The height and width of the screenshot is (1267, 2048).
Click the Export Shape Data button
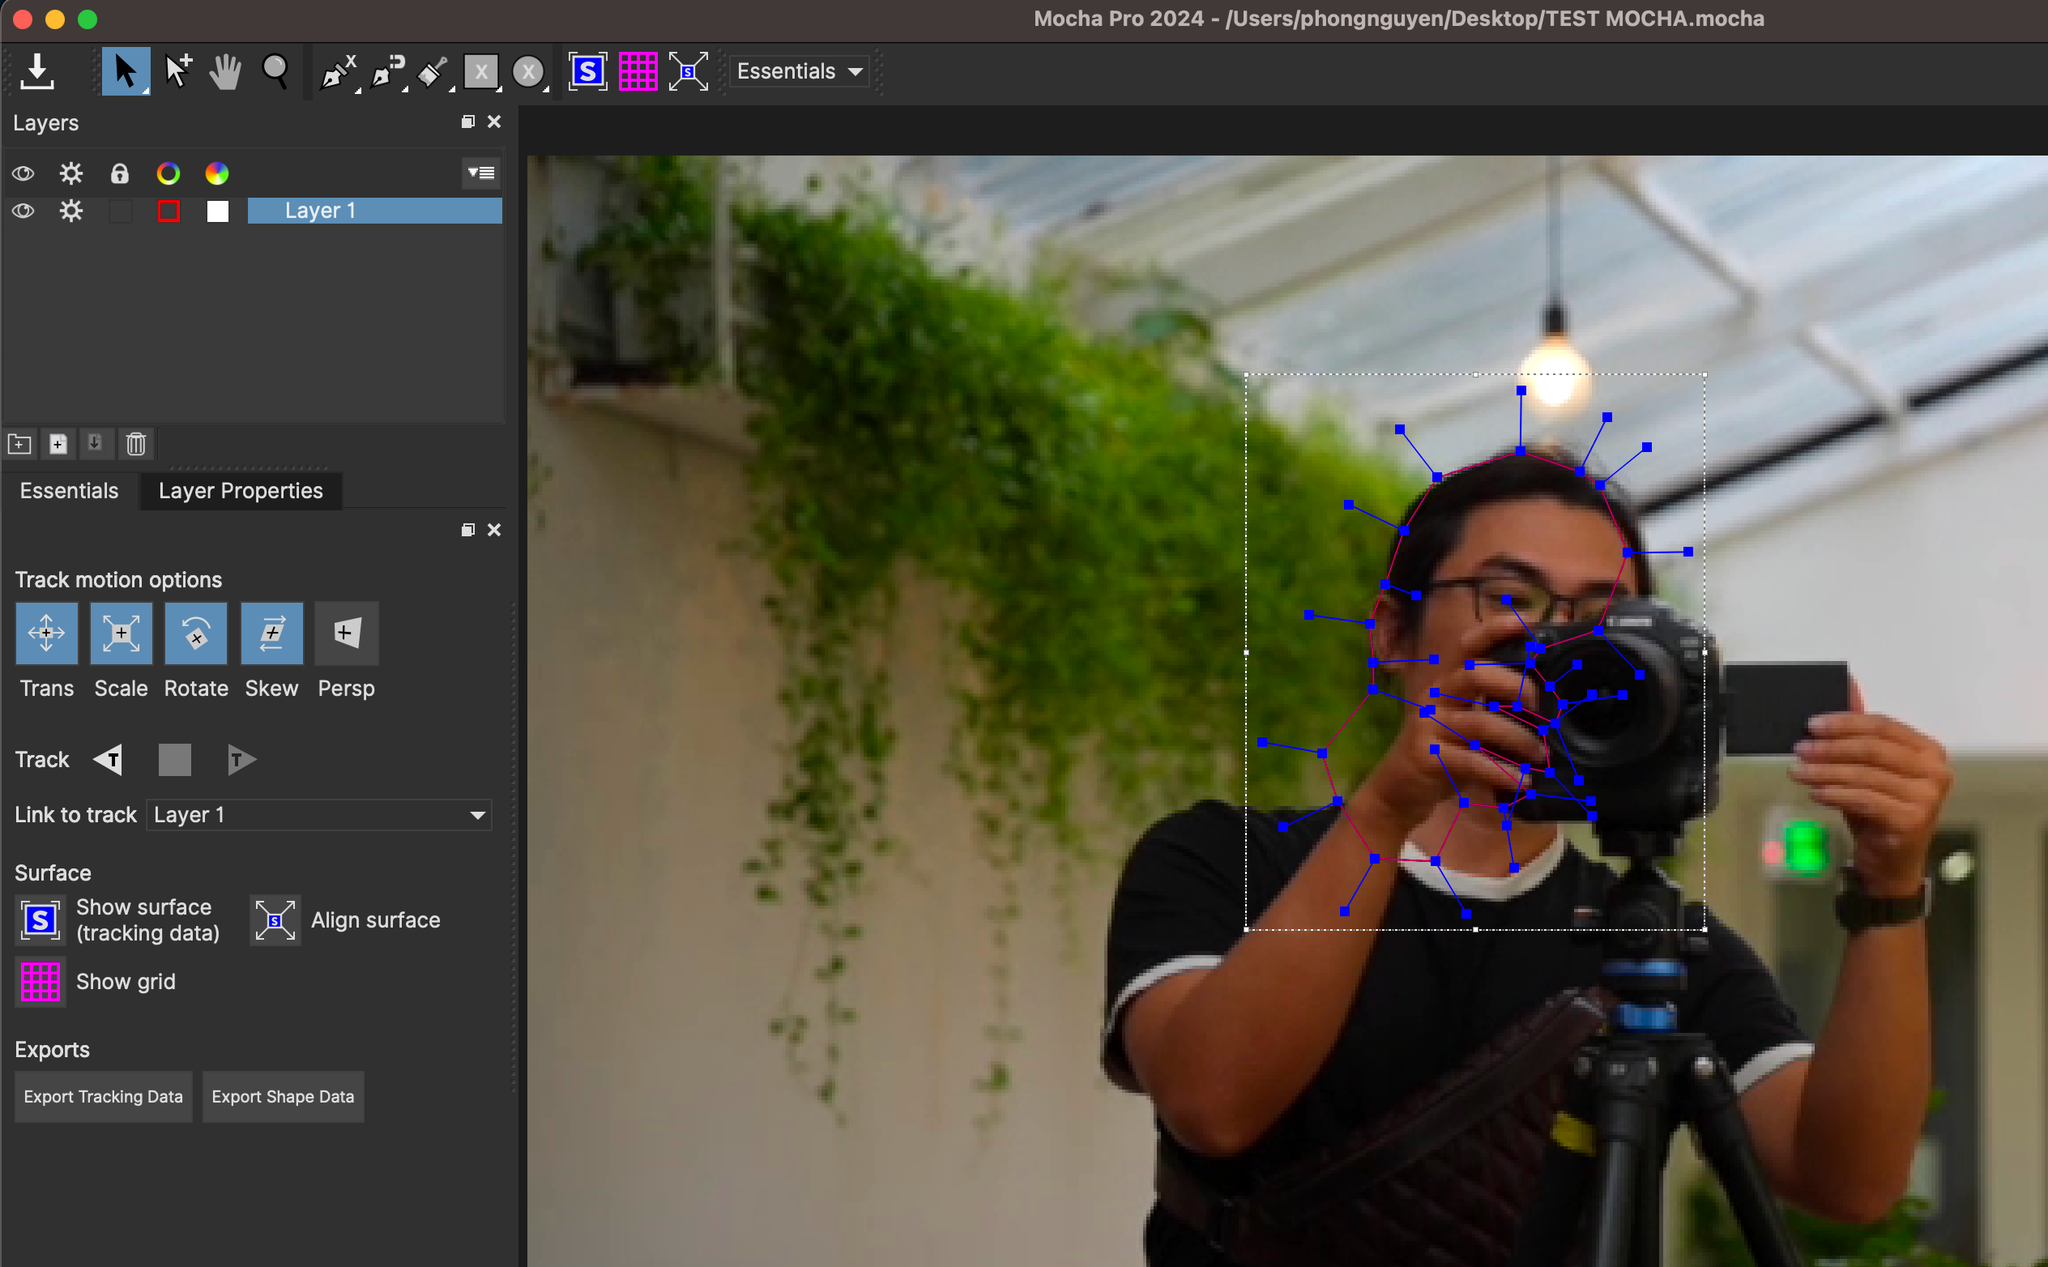(283, 1096)
